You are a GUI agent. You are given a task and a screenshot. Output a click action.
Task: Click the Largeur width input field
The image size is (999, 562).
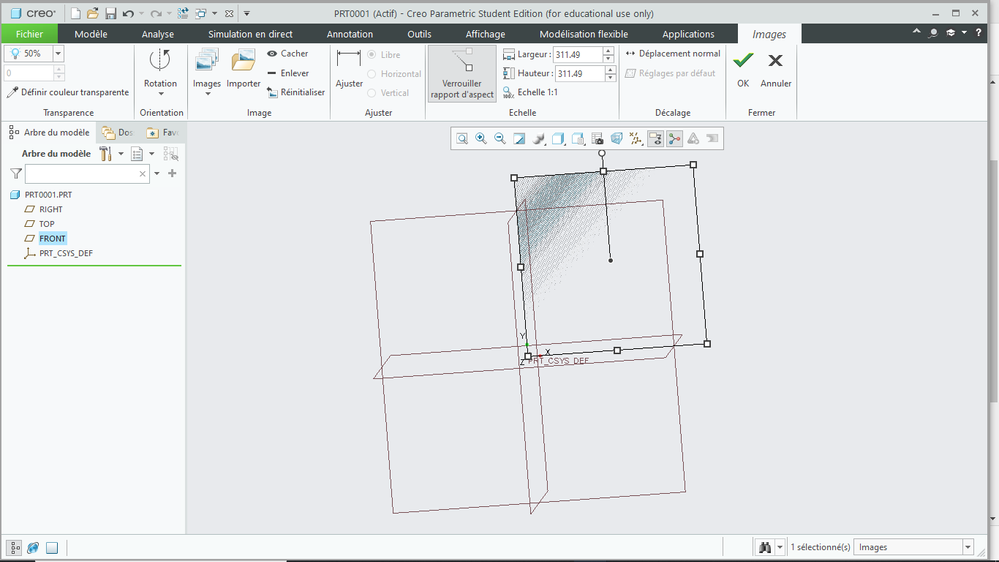(578, 54)
